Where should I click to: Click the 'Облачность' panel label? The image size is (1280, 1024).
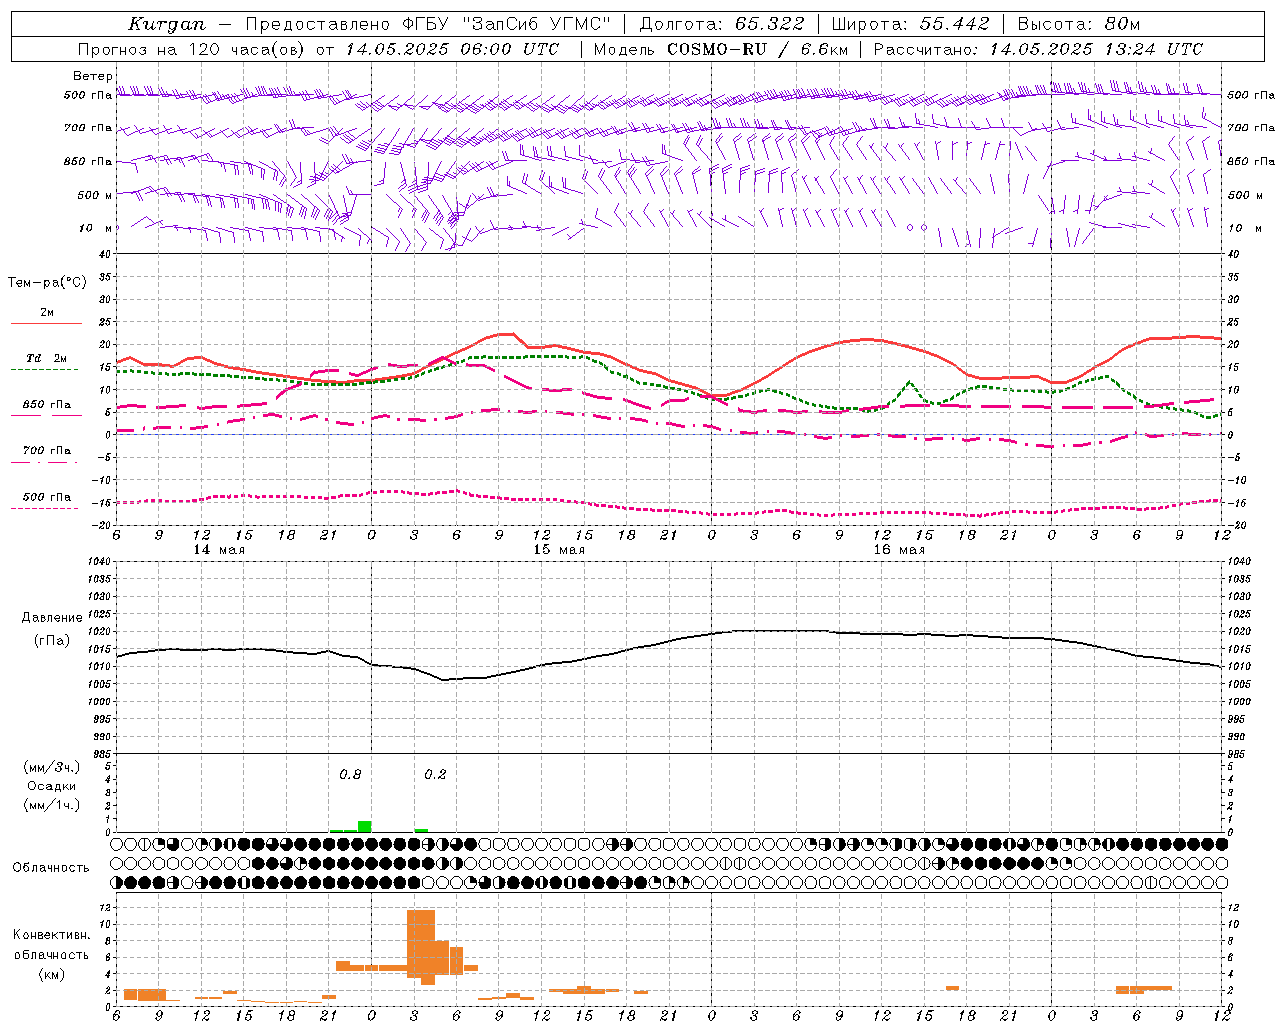point(51,867)
